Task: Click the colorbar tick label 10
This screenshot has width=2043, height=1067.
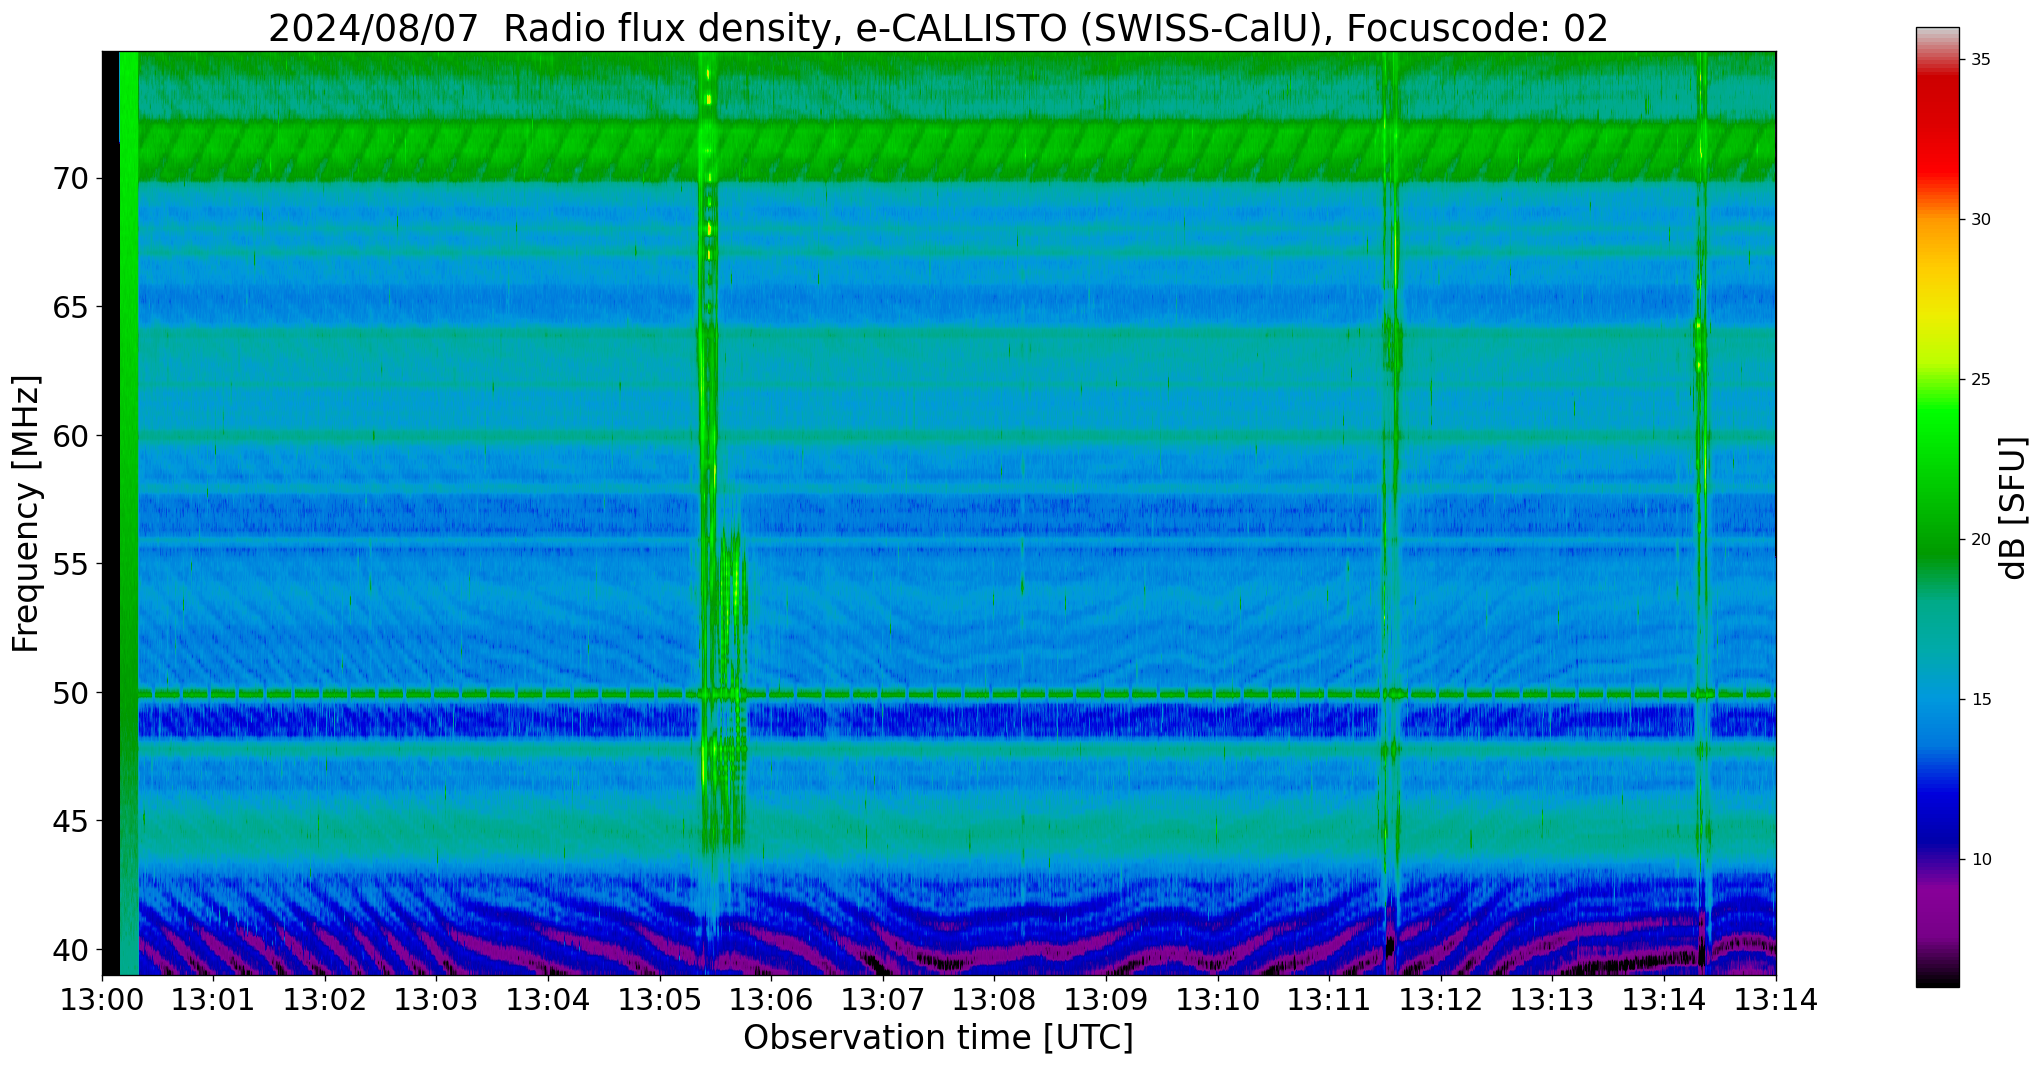Action: pos(1981,860)
